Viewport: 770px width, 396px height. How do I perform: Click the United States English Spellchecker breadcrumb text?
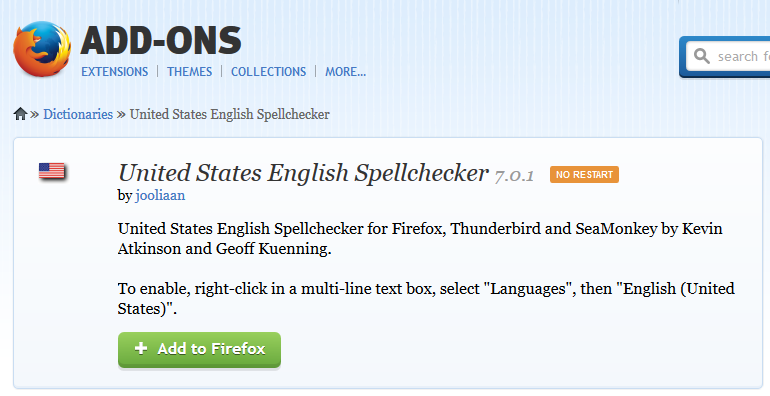[x=229, y=114]
